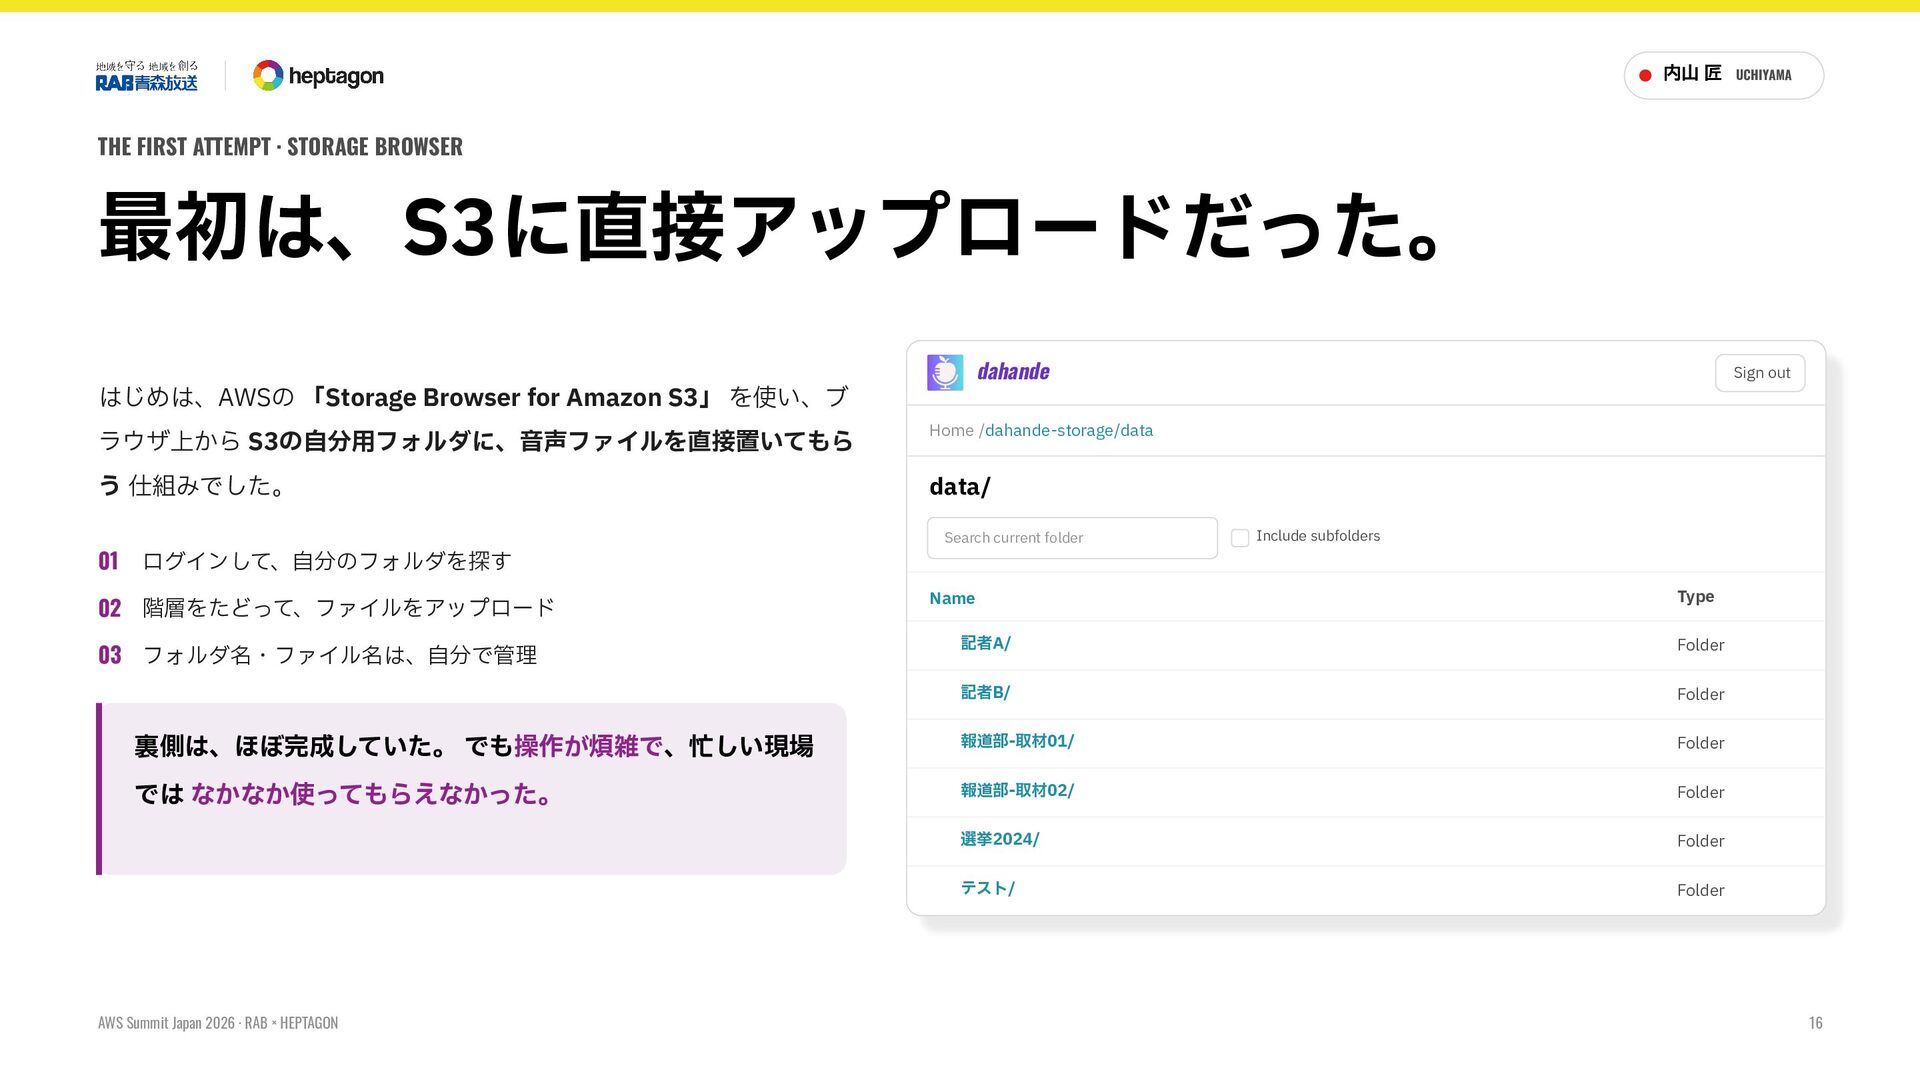Open the 記者B/ folder
Screen dimensions: 1920x1080
[x=985, y=692]
